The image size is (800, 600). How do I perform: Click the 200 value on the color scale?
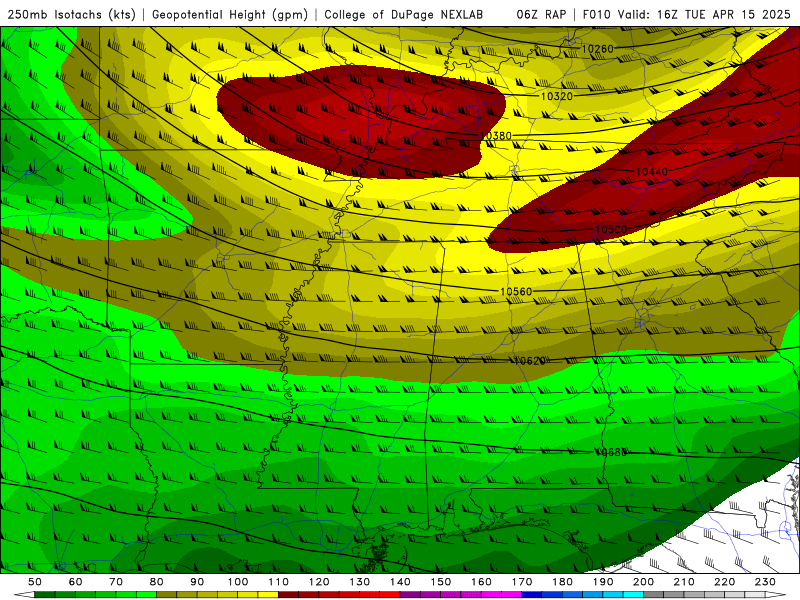pyautogui.click(x=643, y=582)
